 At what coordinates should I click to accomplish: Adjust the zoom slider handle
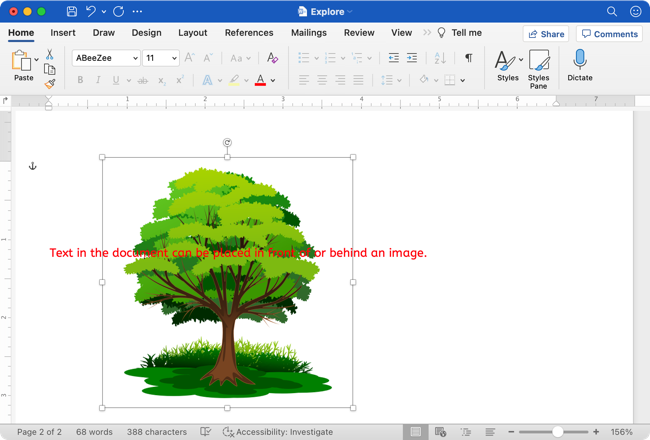[557, 432]
